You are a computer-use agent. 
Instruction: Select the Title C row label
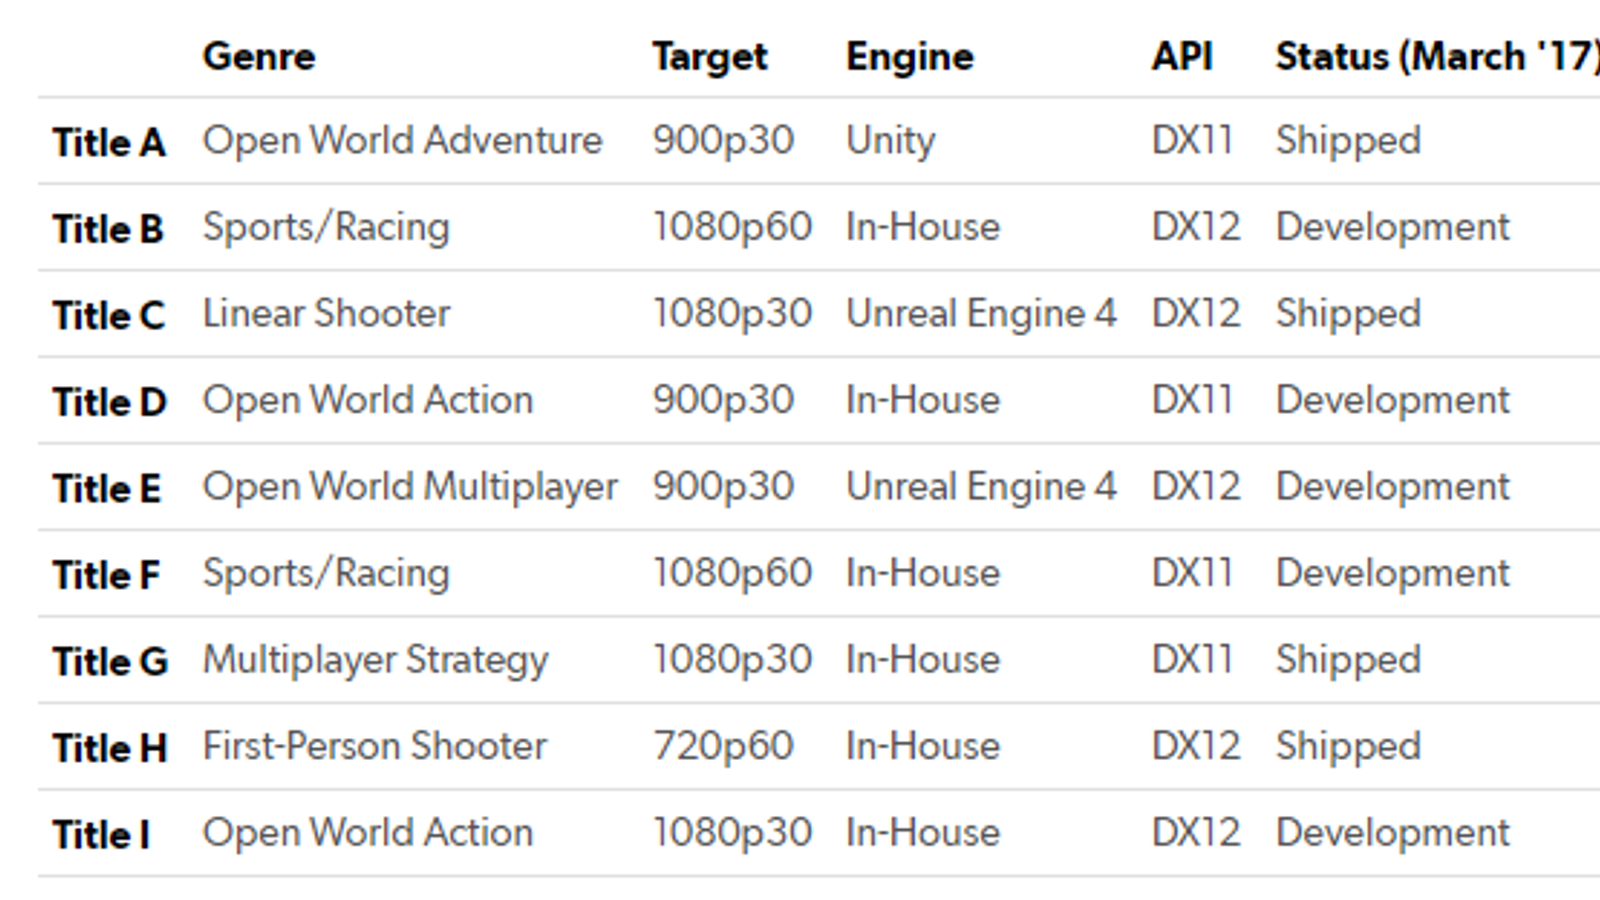pyautogui.click(x=108, y=315)
